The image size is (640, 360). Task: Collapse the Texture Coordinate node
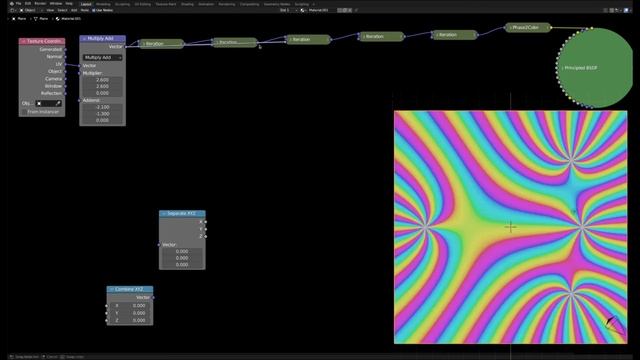(x=23, y=41)
